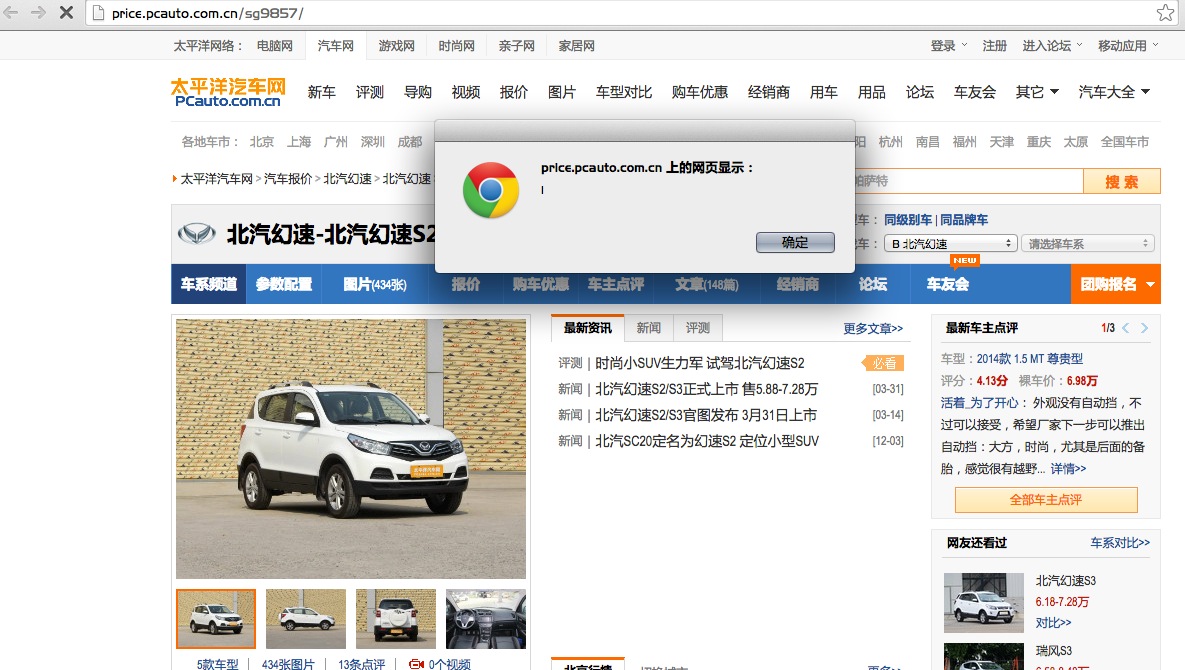Open article 时尚小SUV生力军 试驾北汽幻速S2
The height and width of the screenshot is (670, 1185).
click(x=700, y=363)
